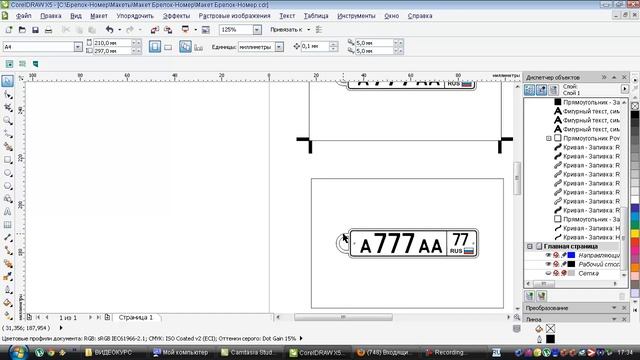Screen dimensions: 640x360
Task: Click the Import icon
Action: coord(155,30)
